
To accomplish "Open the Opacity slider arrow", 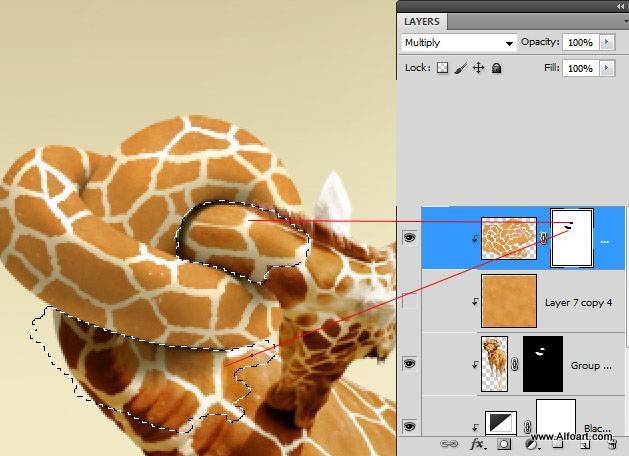I will pos(607,43).
